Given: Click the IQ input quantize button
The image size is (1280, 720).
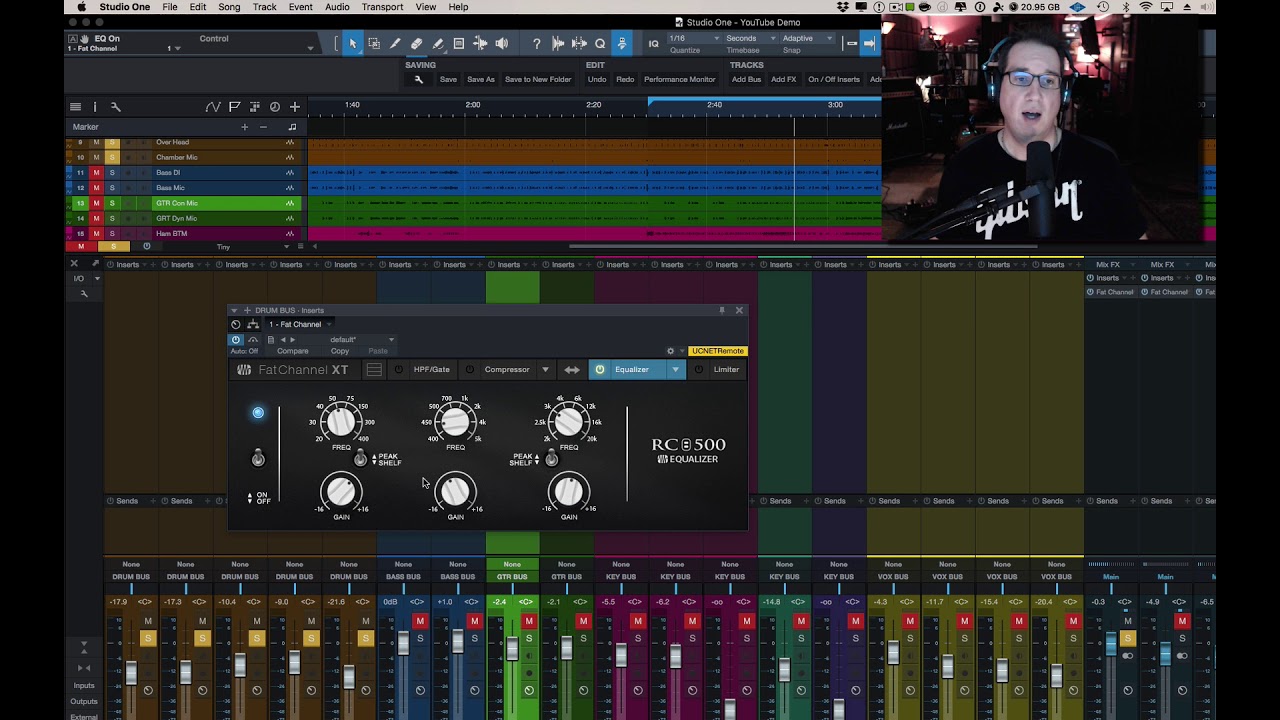Looking at the screenshot, I should click(x=653, y=43).
